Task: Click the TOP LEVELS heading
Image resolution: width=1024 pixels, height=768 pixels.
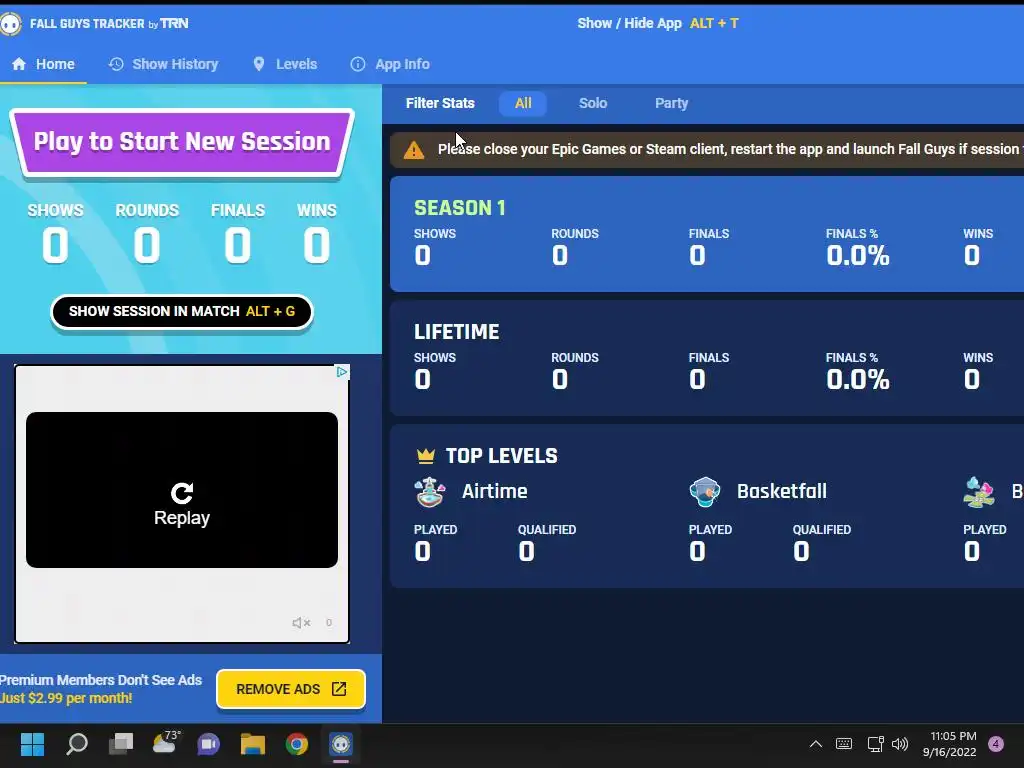Action: tap(502, 456)
